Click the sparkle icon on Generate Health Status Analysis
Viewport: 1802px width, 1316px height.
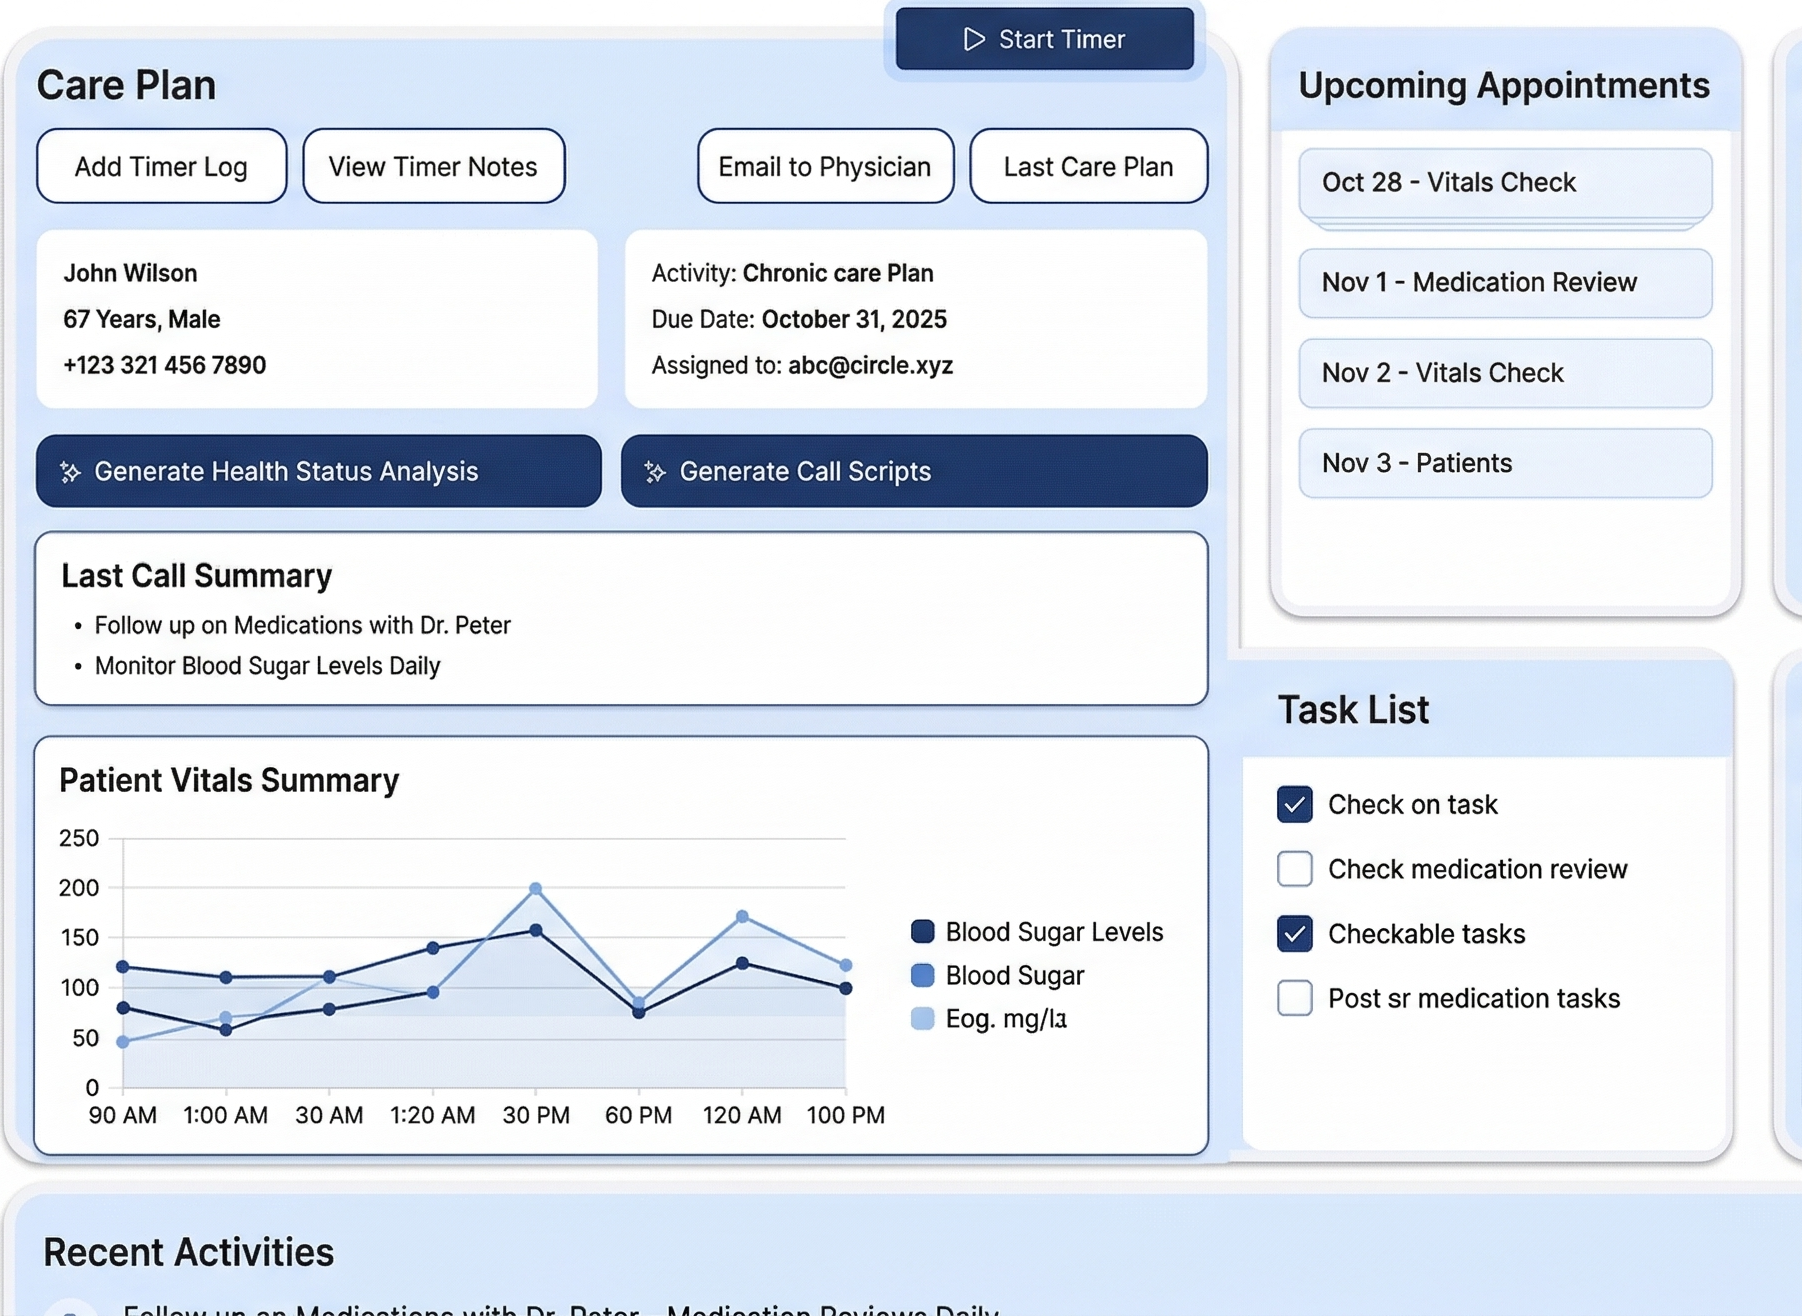69,471
